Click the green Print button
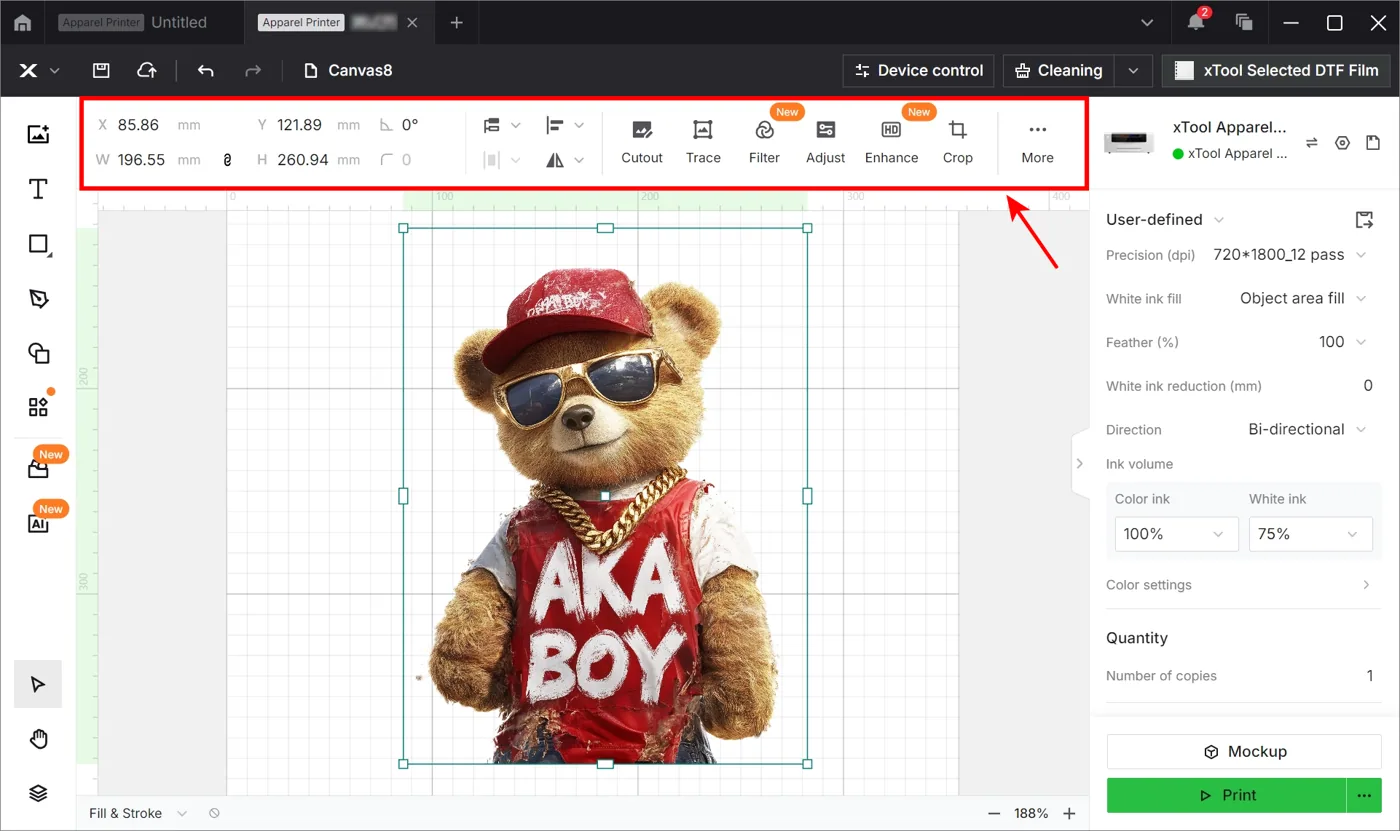Viewport: 1400px width, 831px height. [x=1227, y=795]
